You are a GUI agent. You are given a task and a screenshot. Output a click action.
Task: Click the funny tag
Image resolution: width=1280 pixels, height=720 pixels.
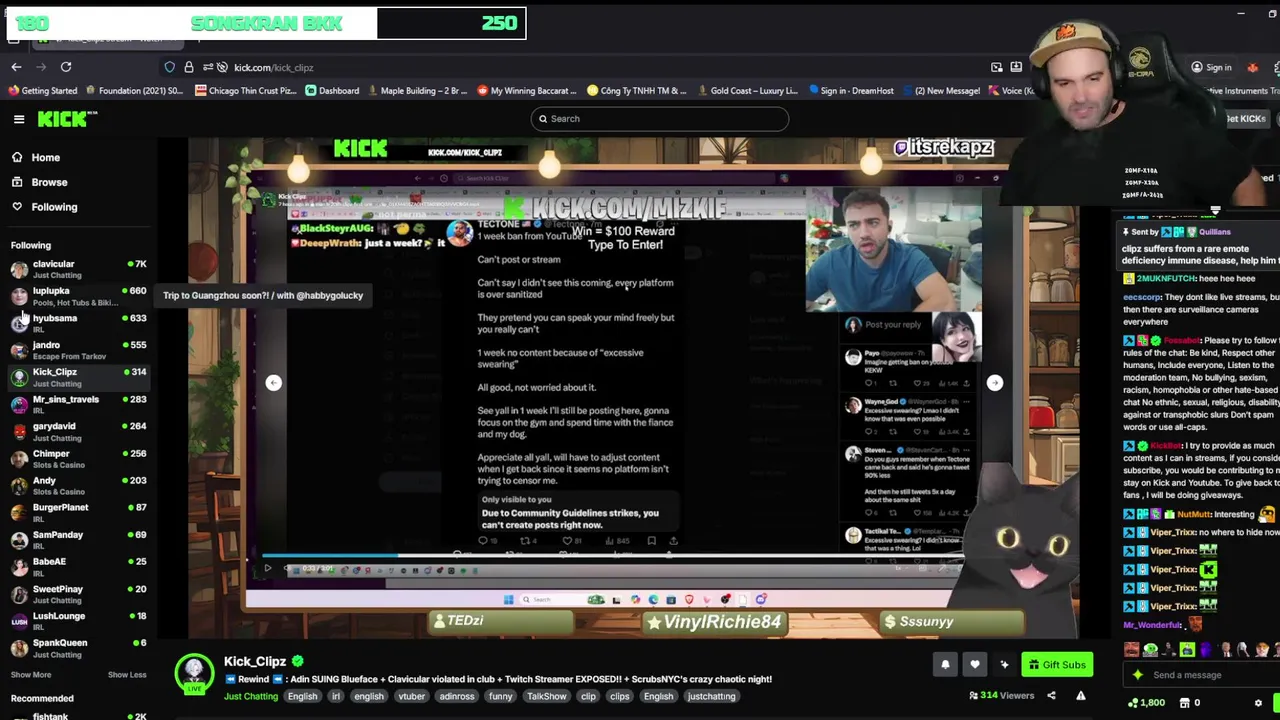(501, 696)
